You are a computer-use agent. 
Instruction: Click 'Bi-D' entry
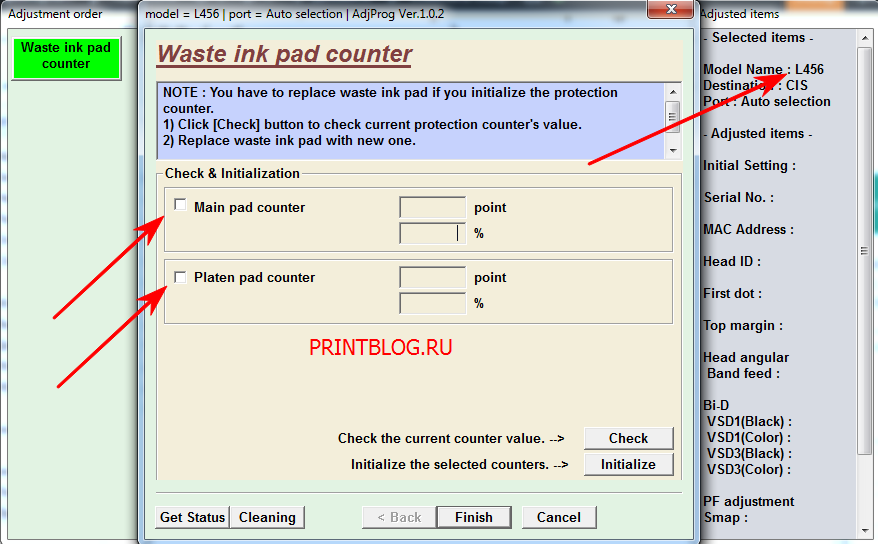(x=716, y=405)
